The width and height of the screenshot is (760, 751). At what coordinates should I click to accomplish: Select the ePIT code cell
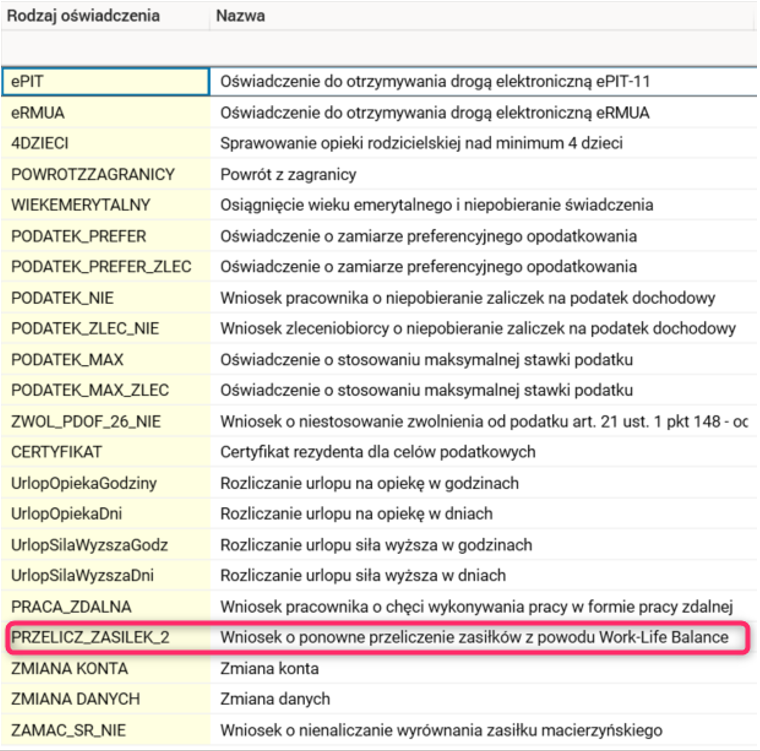click(x=106, y=81)
